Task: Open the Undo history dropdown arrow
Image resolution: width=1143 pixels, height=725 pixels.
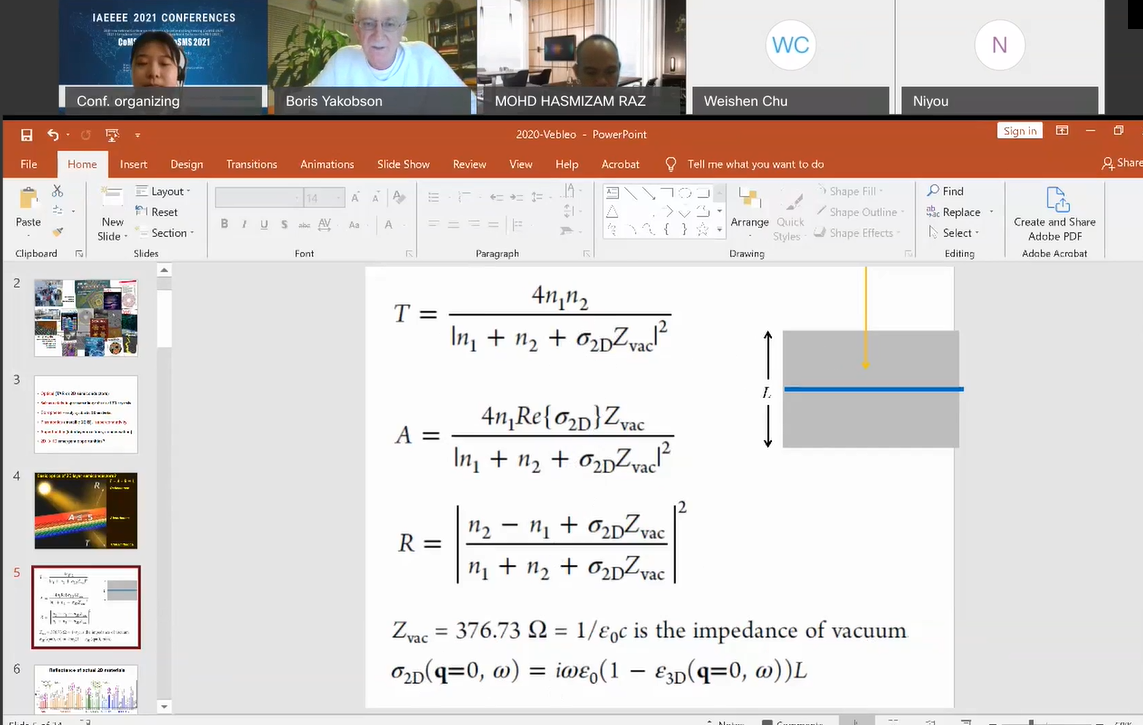Action: pos(68,135)
